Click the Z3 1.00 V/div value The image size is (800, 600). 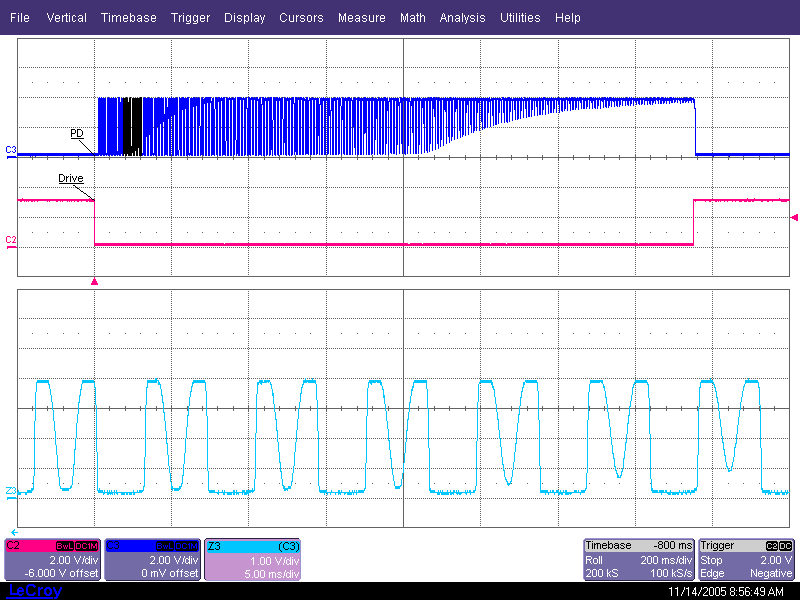pyautogui.click(x=274, y=561)
